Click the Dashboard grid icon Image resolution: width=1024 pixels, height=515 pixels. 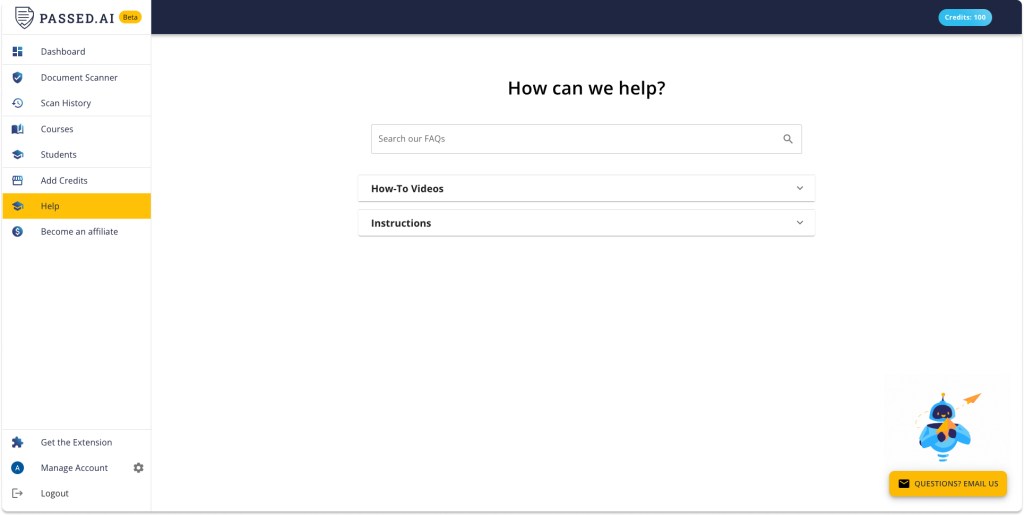pyautogui.click(x=18, y=52)
